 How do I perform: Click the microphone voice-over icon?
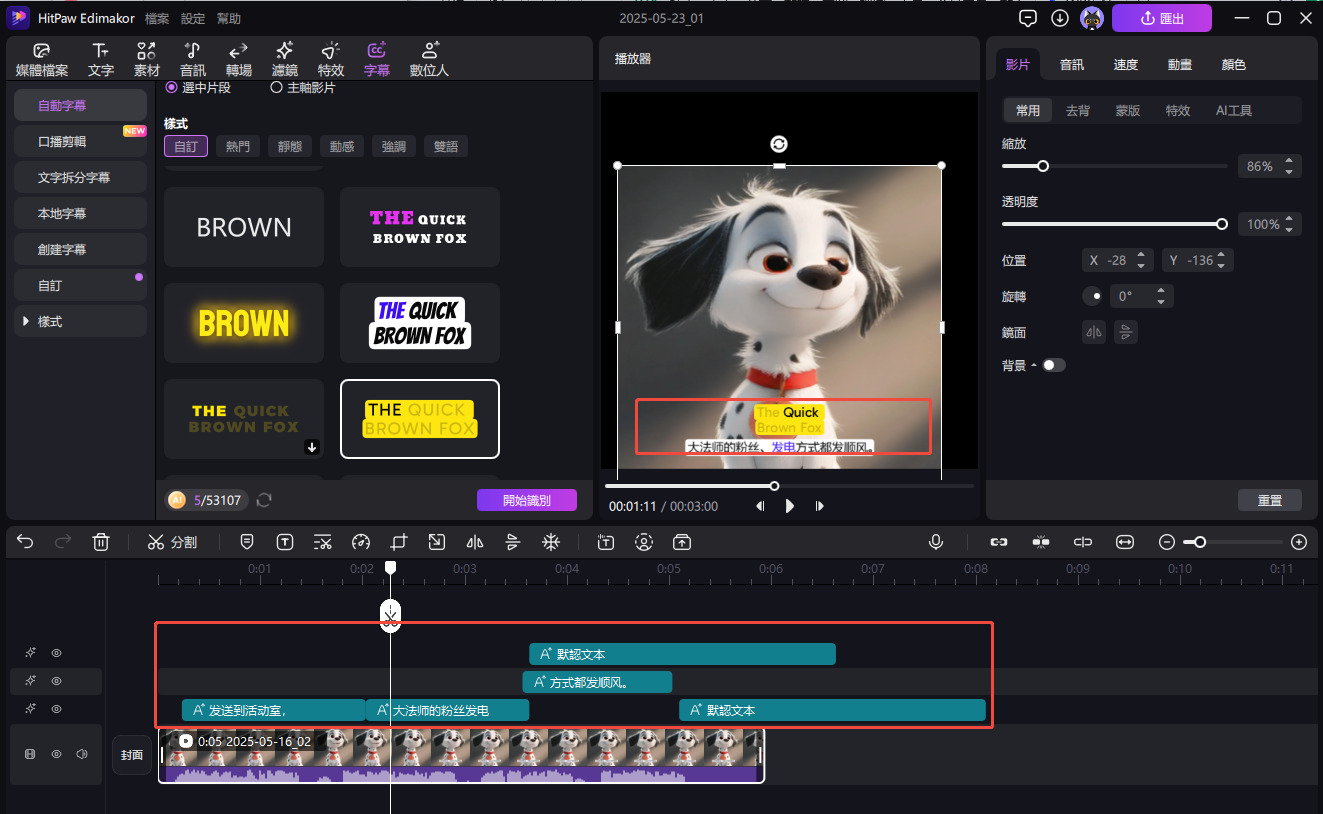click(x=936, y=542)
